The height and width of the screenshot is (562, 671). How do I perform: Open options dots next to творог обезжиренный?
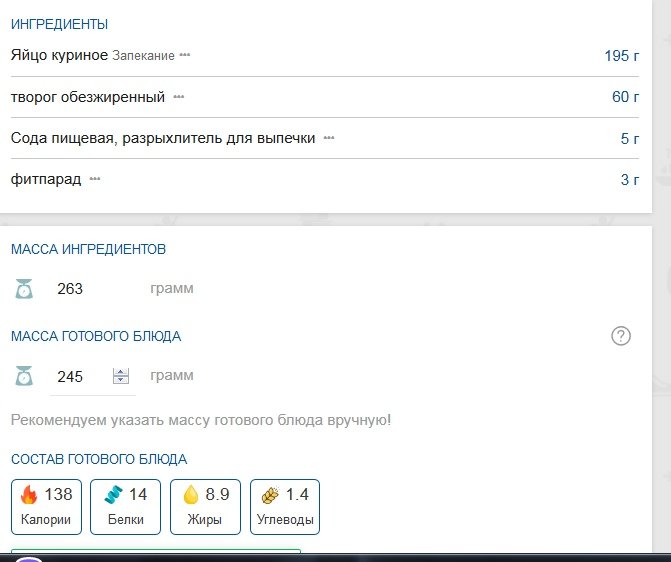pyautogui.click(x=179, y=97)
